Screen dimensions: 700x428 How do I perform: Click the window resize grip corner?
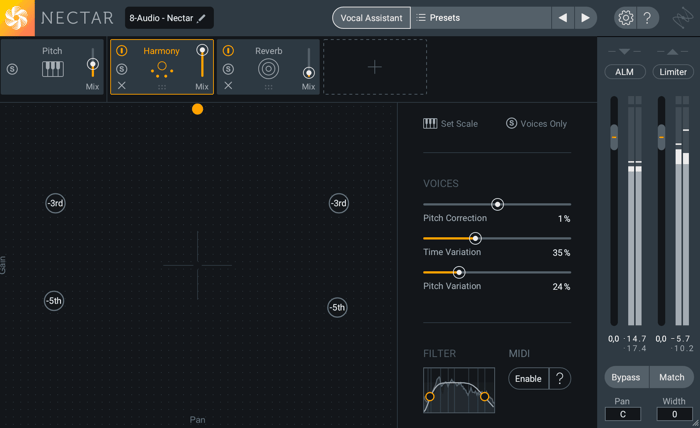(x=696, y=424)
